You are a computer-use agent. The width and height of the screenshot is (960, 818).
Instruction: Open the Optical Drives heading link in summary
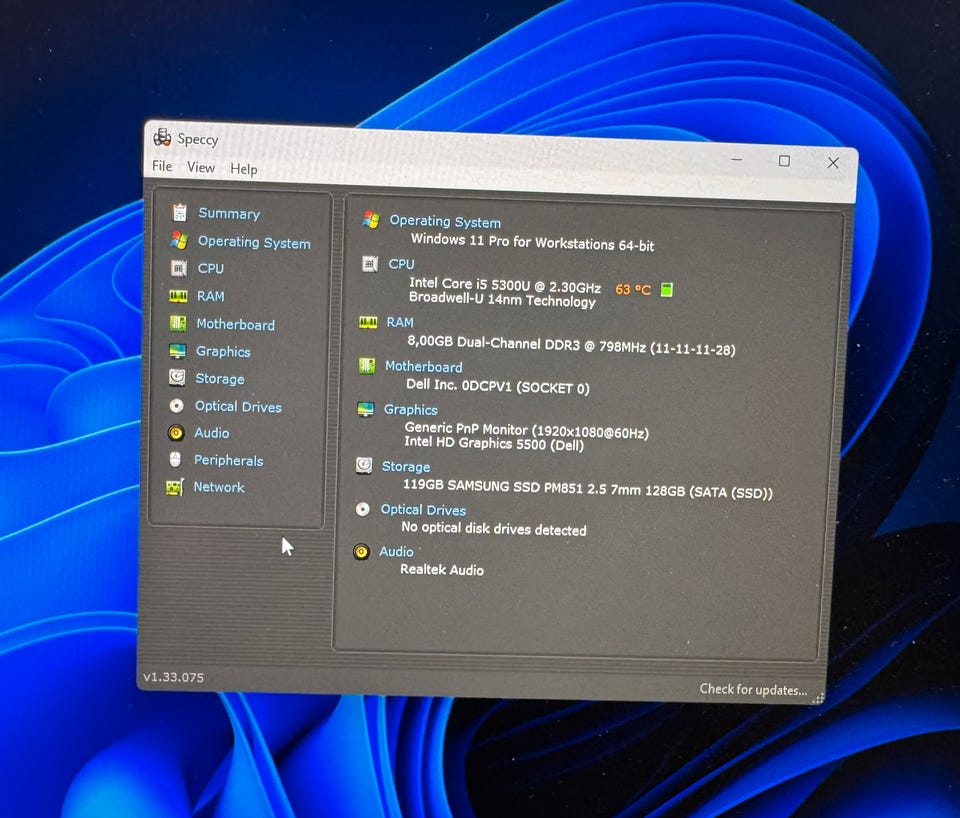coord(423,509)
